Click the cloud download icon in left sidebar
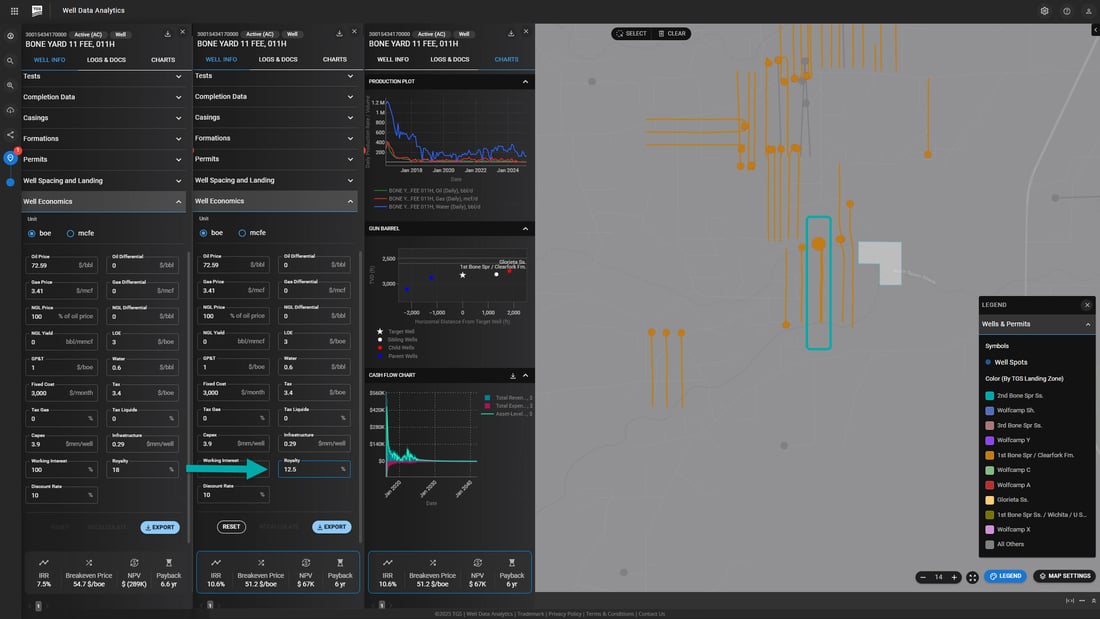The image size is (1100, 619). [x=10, y=110]
